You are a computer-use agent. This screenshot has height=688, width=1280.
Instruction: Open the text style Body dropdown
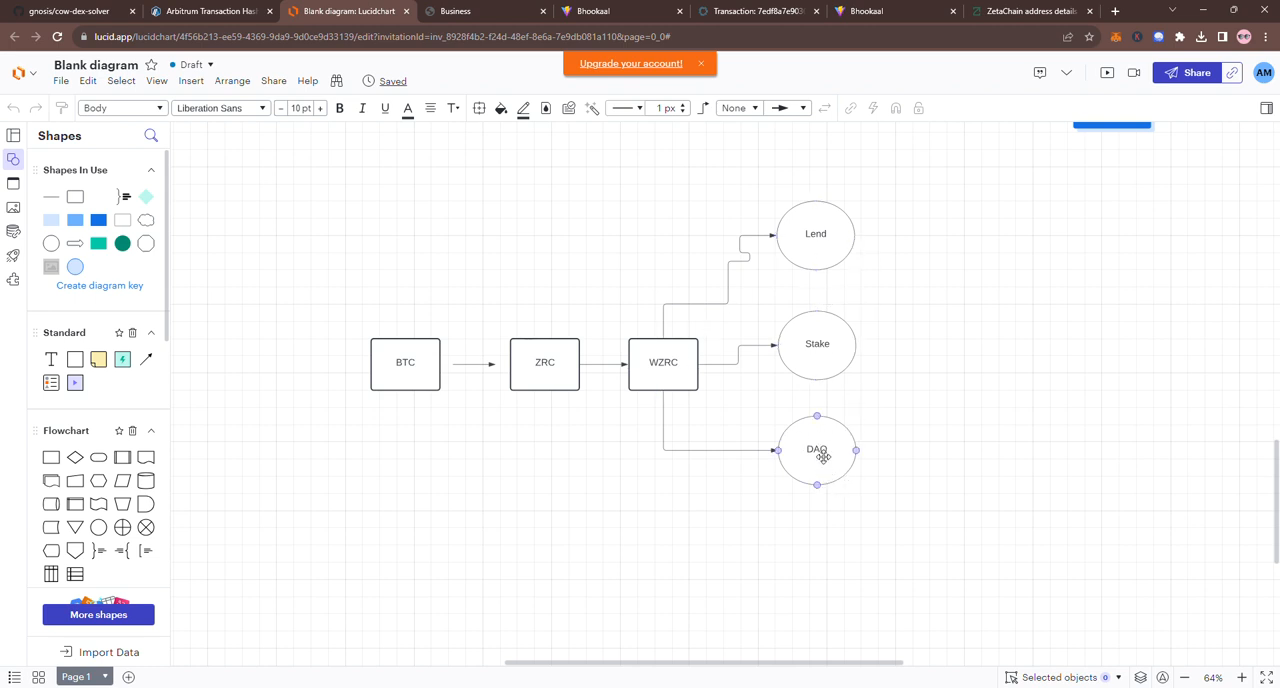(x=123, y=108)
